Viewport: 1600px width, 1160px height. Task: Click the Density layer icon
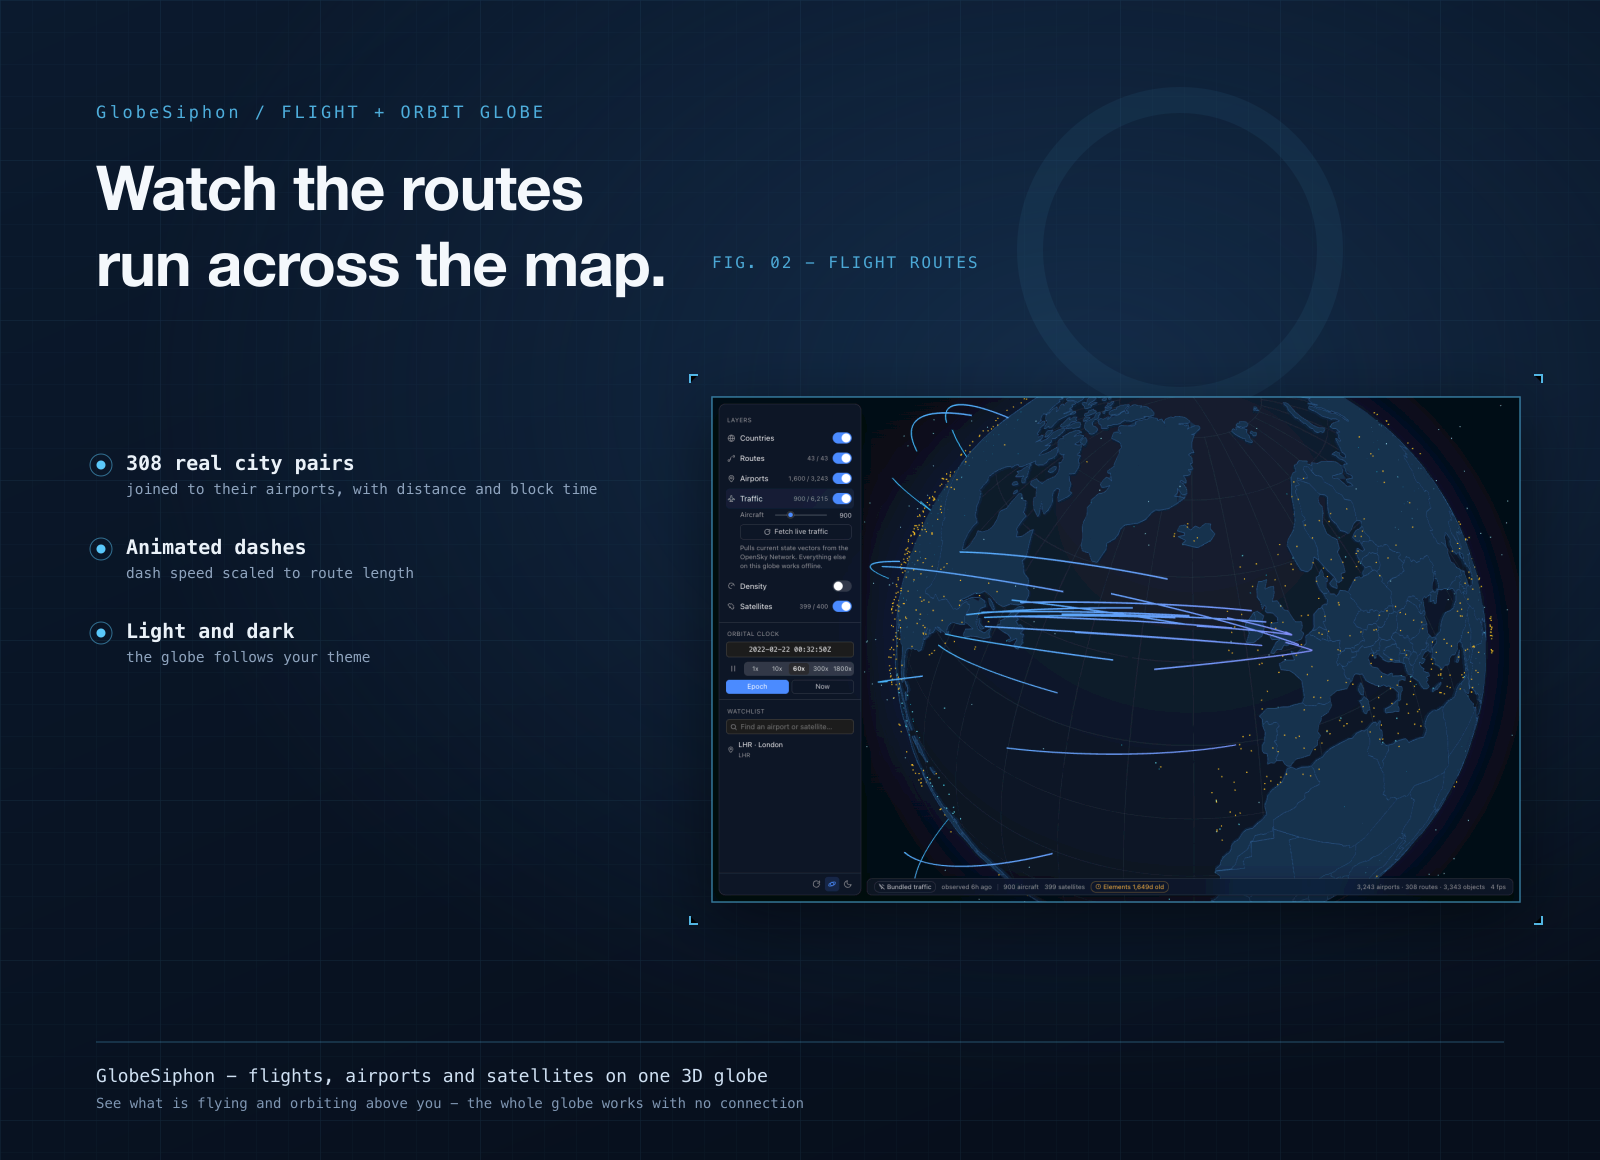(x=731, y=586)
